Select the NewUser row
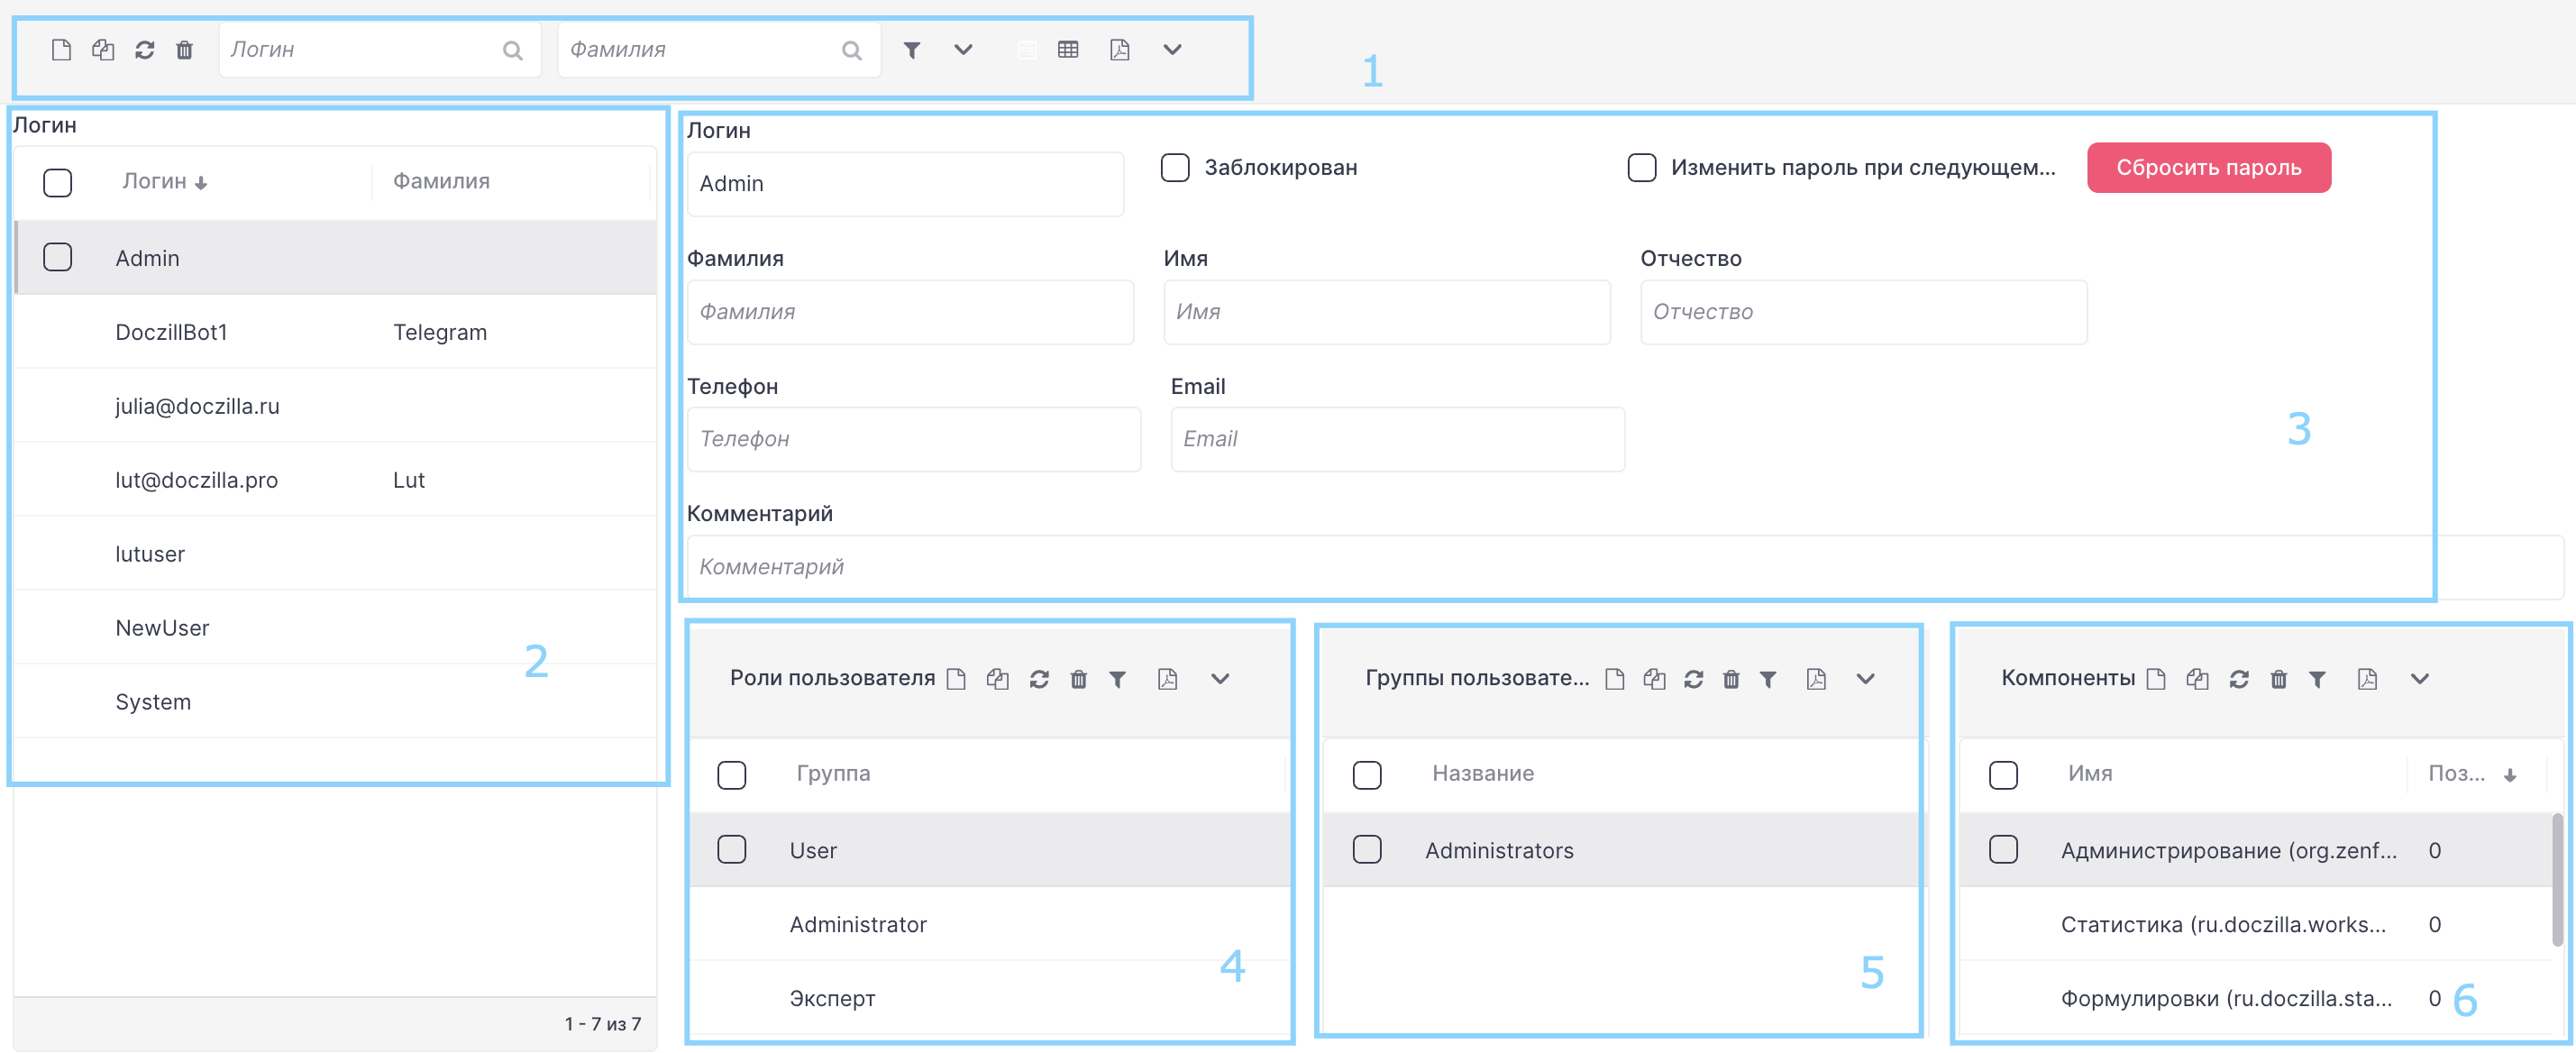This screenshot has height=1053, width=2576. 336,628
